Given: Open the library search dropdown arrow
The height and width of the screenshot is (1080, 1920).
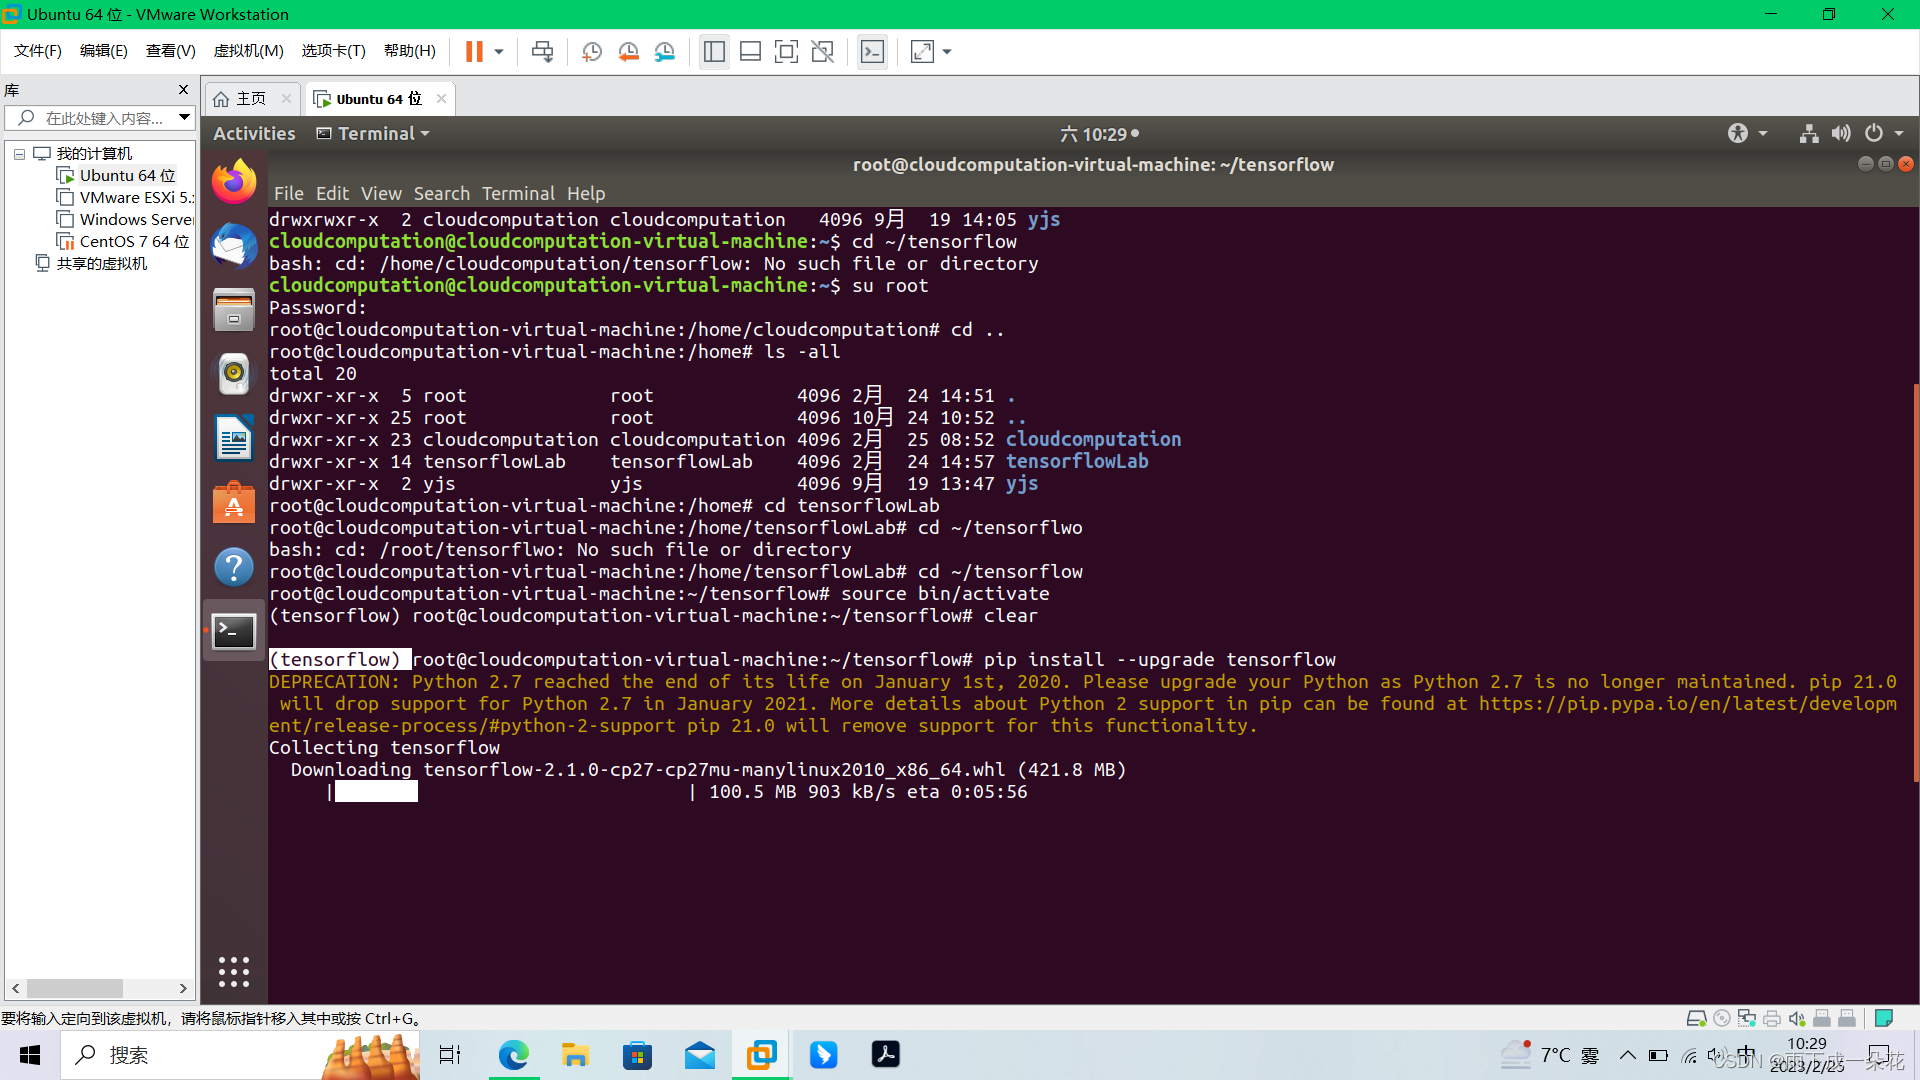Looking at the screenshot, I should coord(184,118).
